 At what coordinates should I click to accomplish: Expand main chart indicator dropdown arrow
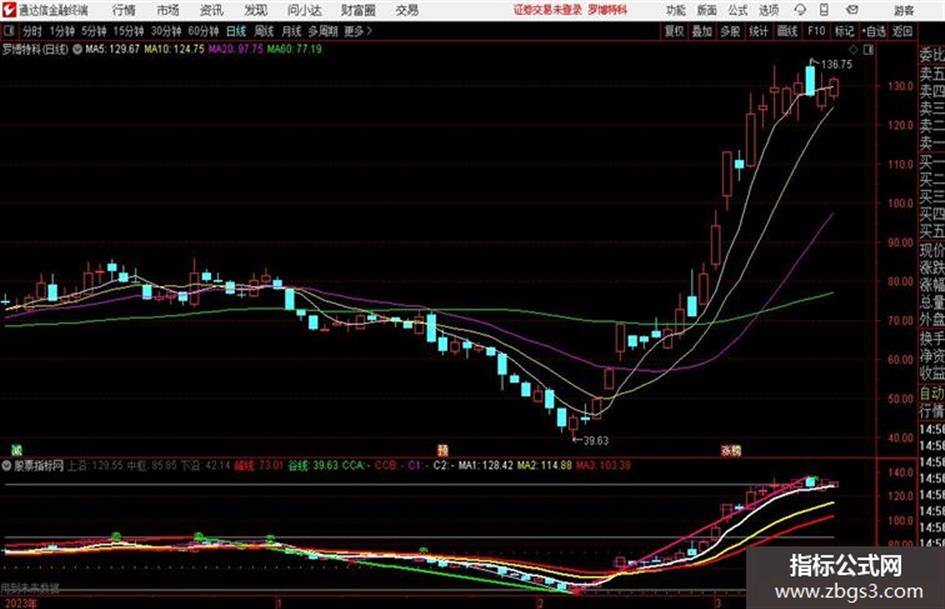tap(77, 49)
